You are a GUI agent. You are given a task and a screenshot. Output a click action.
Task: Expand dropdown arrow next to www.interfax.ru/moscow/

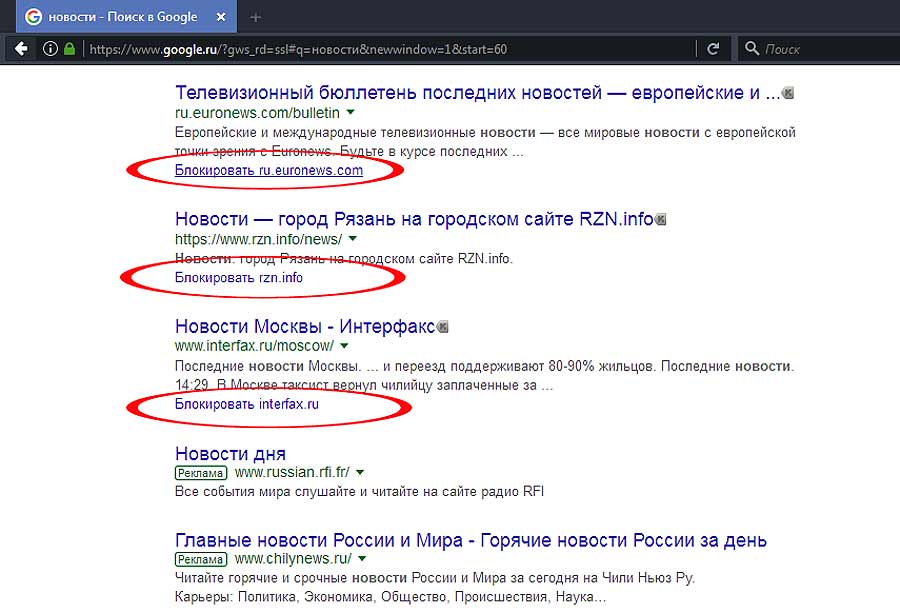click(344, 346)
